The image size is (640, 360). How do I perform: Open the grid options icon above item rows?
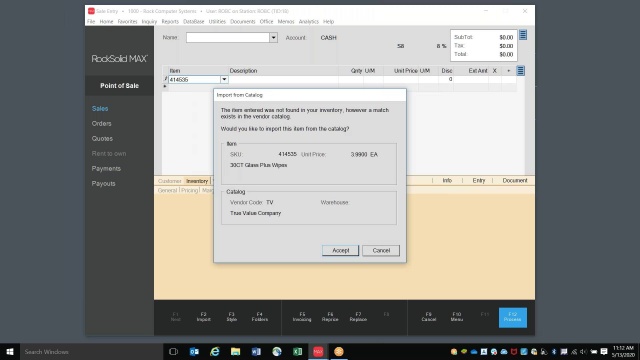[520, 71]
